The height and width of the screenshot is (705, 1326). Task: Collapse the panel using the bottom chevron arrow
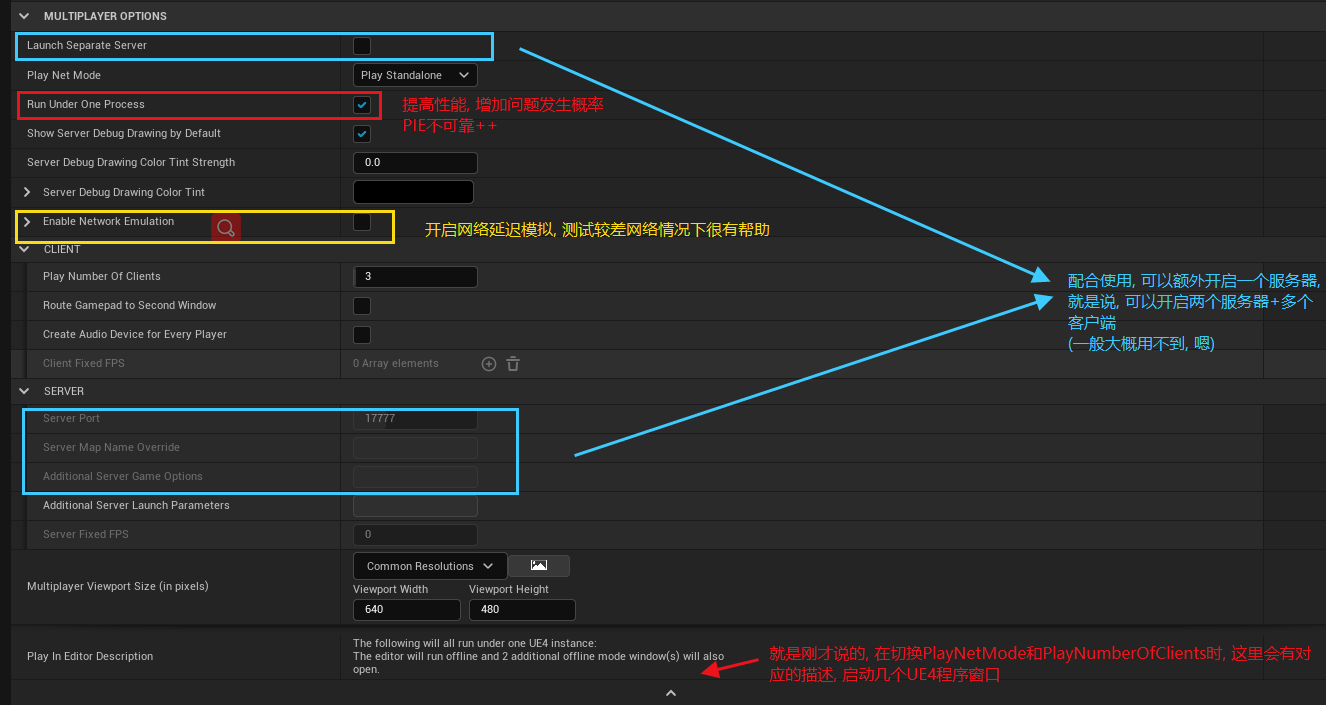pyautogui.click(x=670, y=692)
